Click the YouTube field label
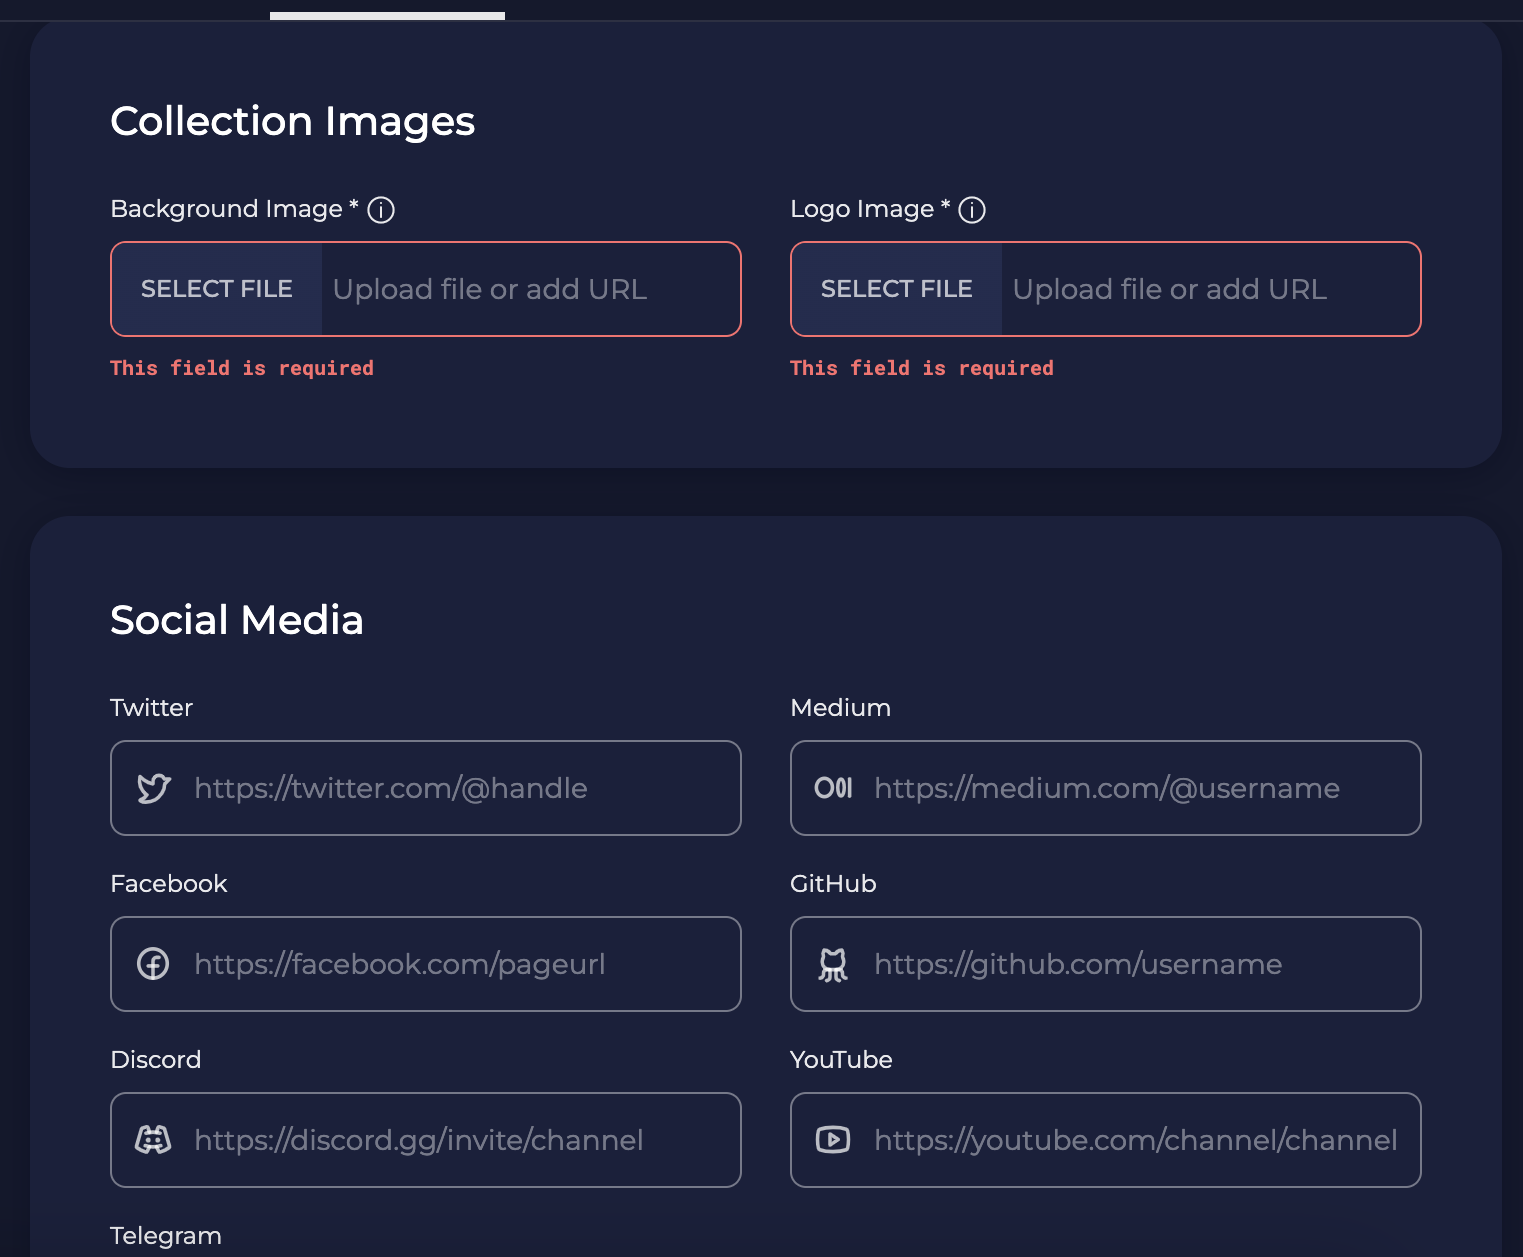This screenshot has width=1523, height=1257. [841, 1060]
